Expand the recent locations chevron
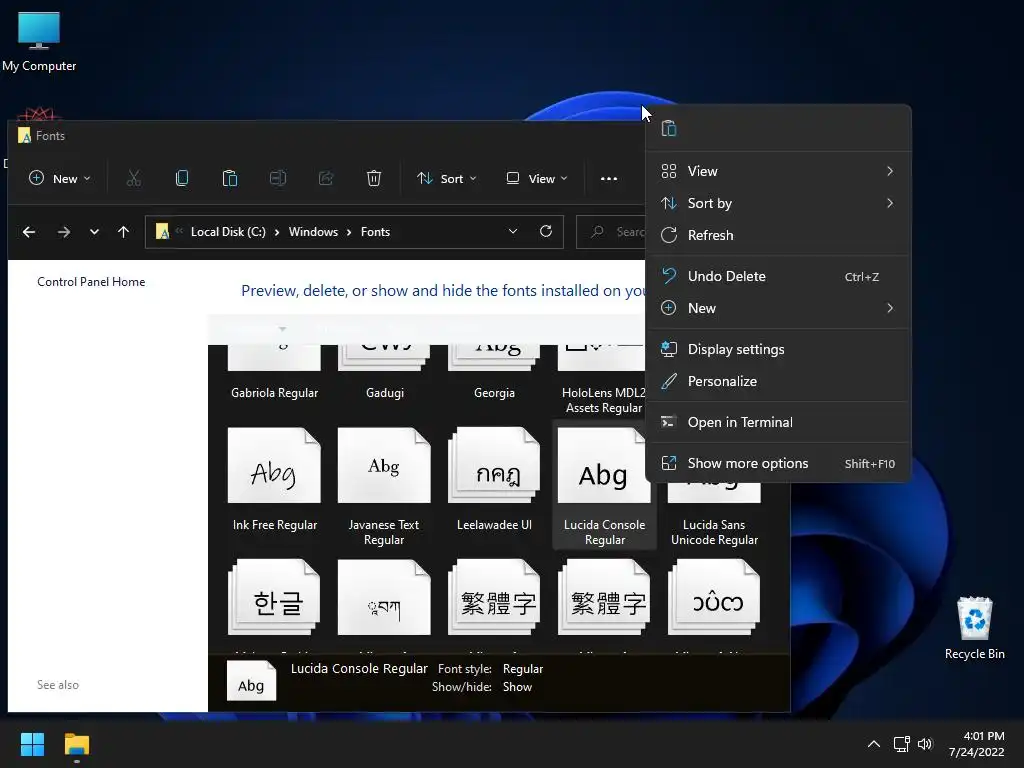Image resolution: width=1024 pixels, height=768 pixels. coord(94,232)
